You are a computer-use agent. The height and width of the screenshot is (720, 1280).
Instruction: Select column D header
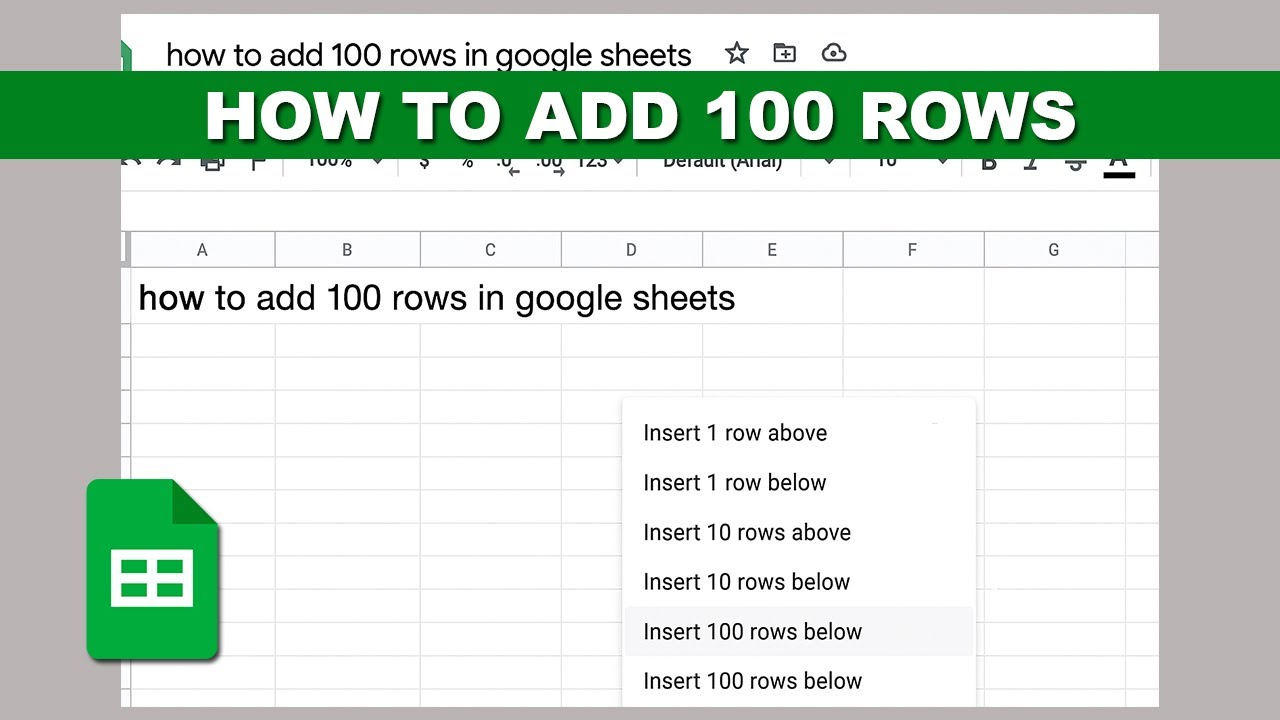coord(631,250)
